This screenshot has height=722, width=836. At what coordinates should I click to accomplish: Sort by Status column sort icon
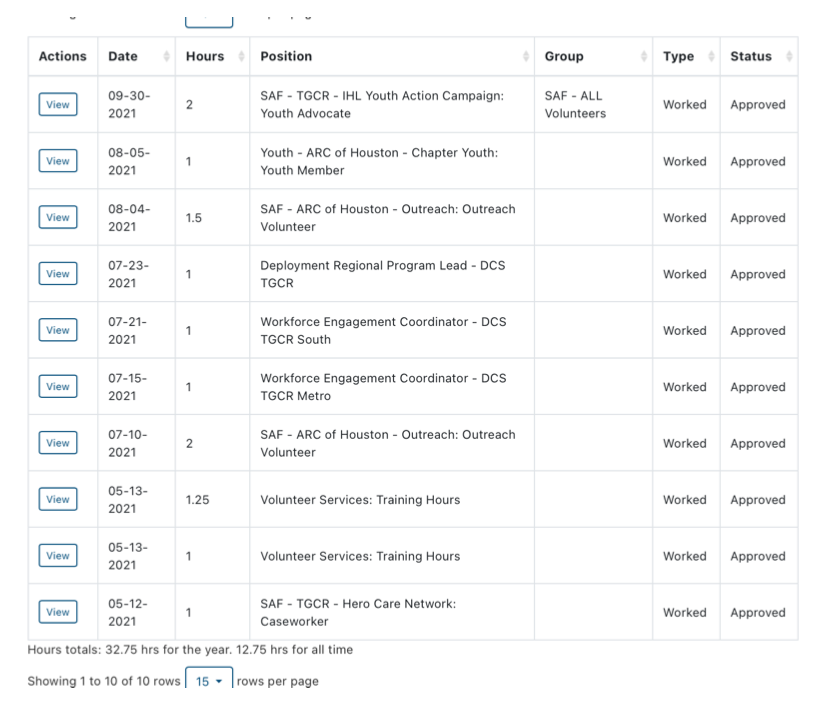click(x=790, y=57)
